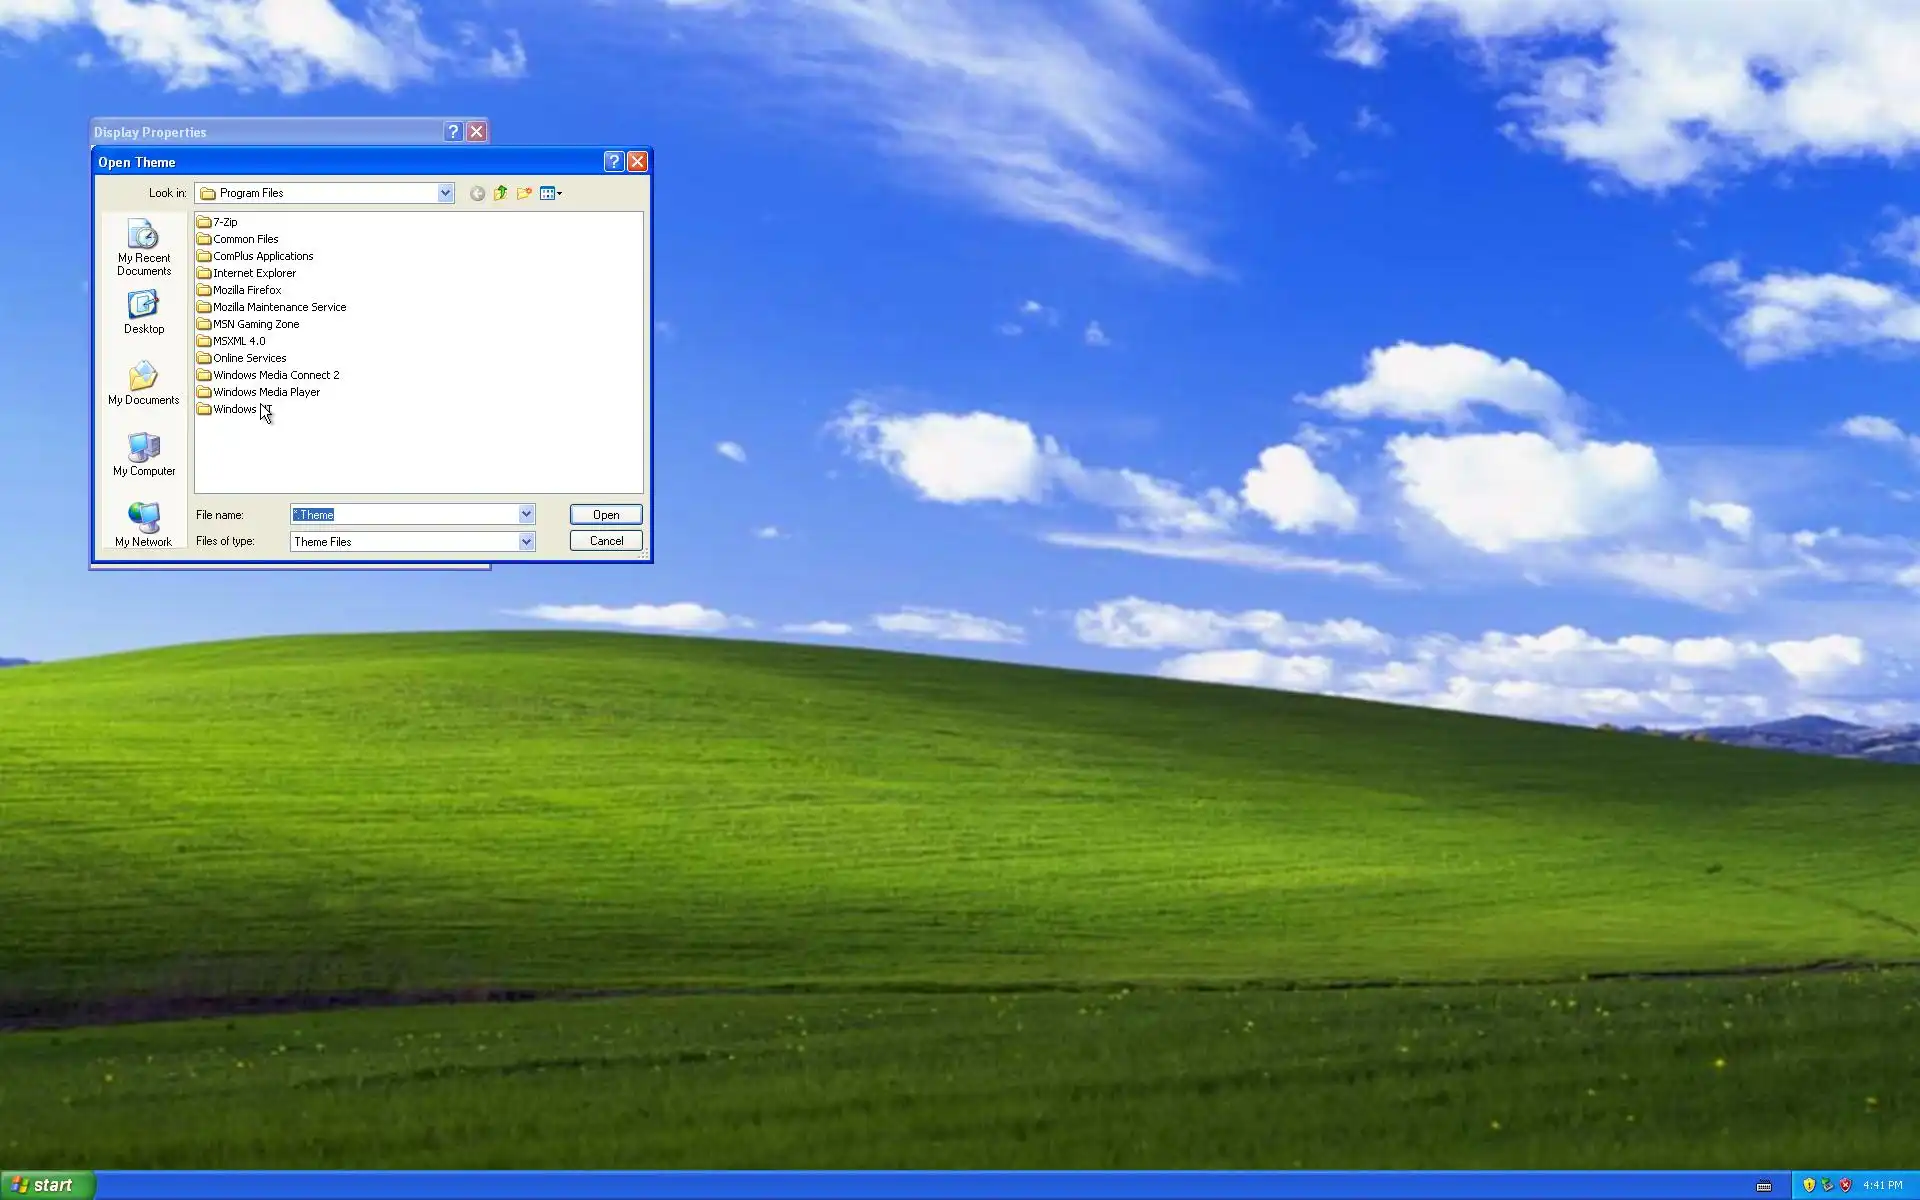The width and height of the screenshot is (1920, 1200).
Task: Go to My Documents shortcut
Action: point(144,383)
